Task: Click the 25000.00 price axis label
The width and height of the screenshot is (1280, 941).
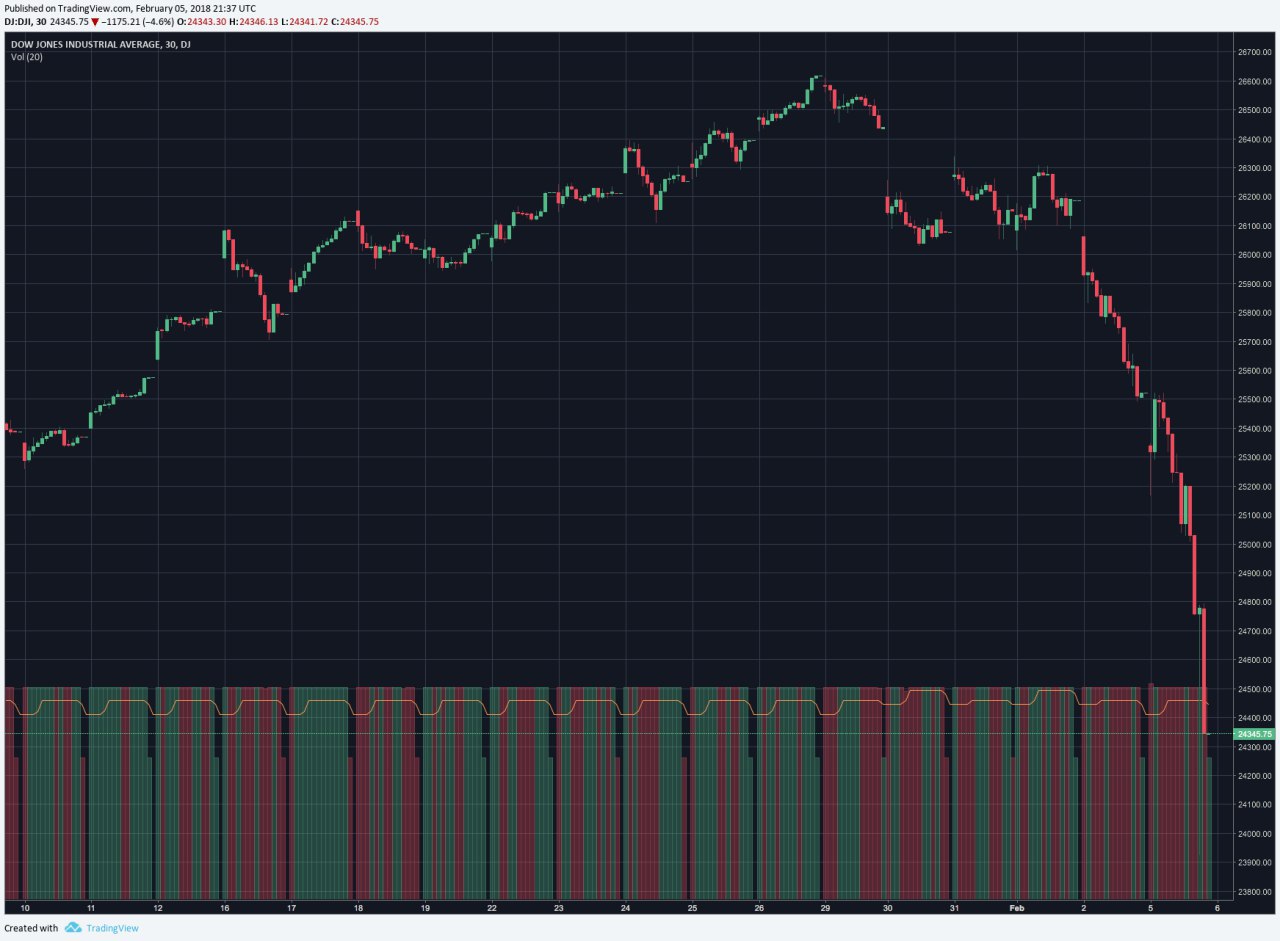Action: 1255,545
